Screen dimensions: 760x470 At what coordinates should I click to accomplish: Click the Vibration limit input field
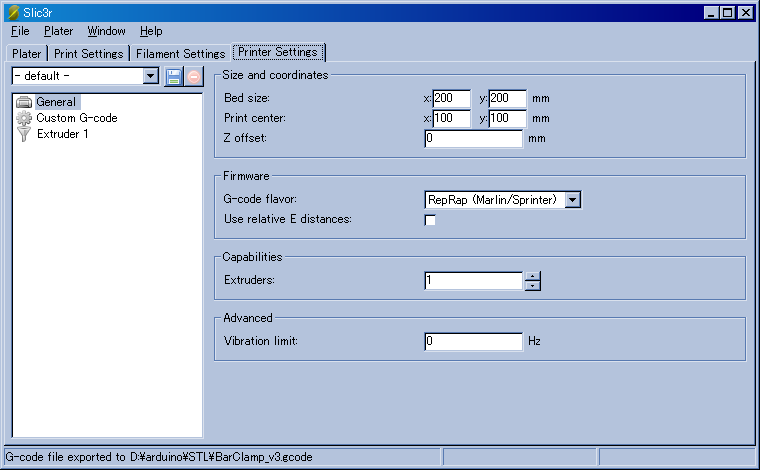point(473,341)
